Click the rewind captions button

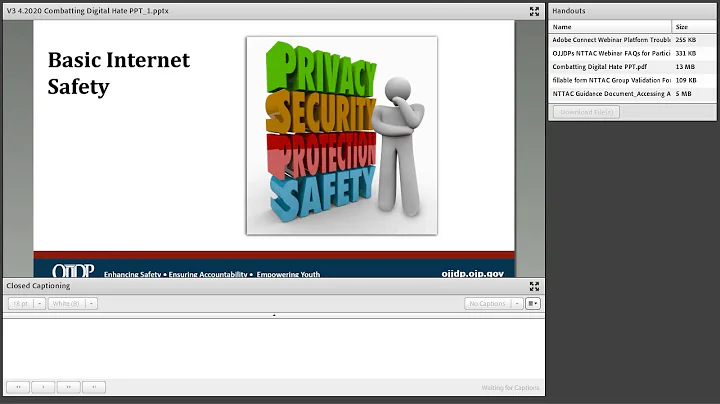[x=18, y=387]
